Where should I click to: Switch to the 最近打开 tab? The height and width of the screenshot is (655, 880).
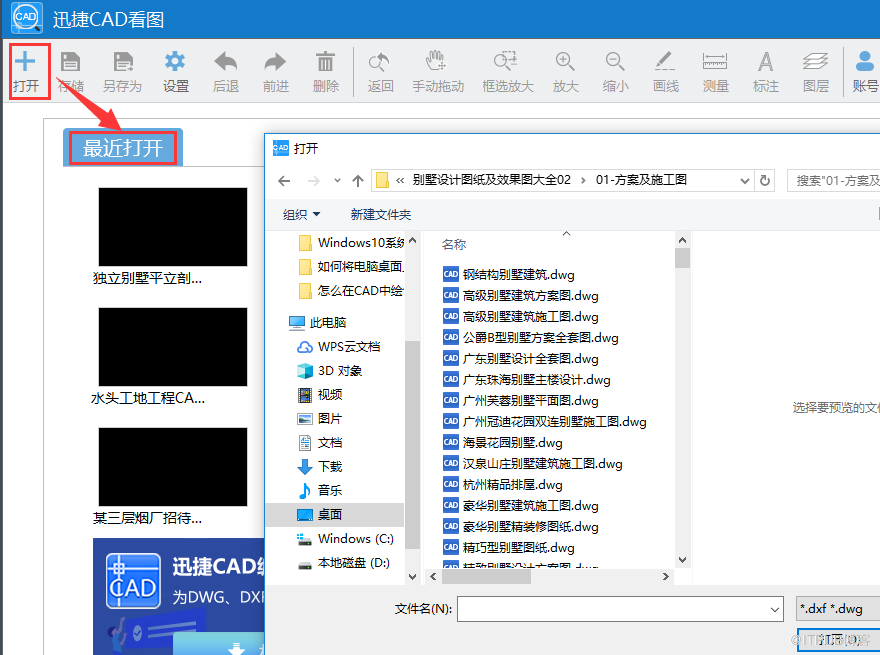coord(123,148)
